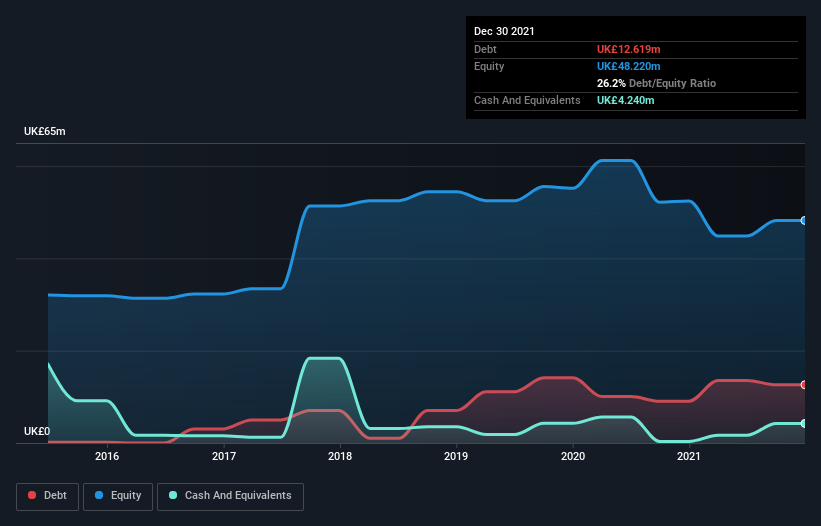Viewport: 821px width, 526px height.
Task: Click the tooltip Debt row label
Action: pos(485,49)
